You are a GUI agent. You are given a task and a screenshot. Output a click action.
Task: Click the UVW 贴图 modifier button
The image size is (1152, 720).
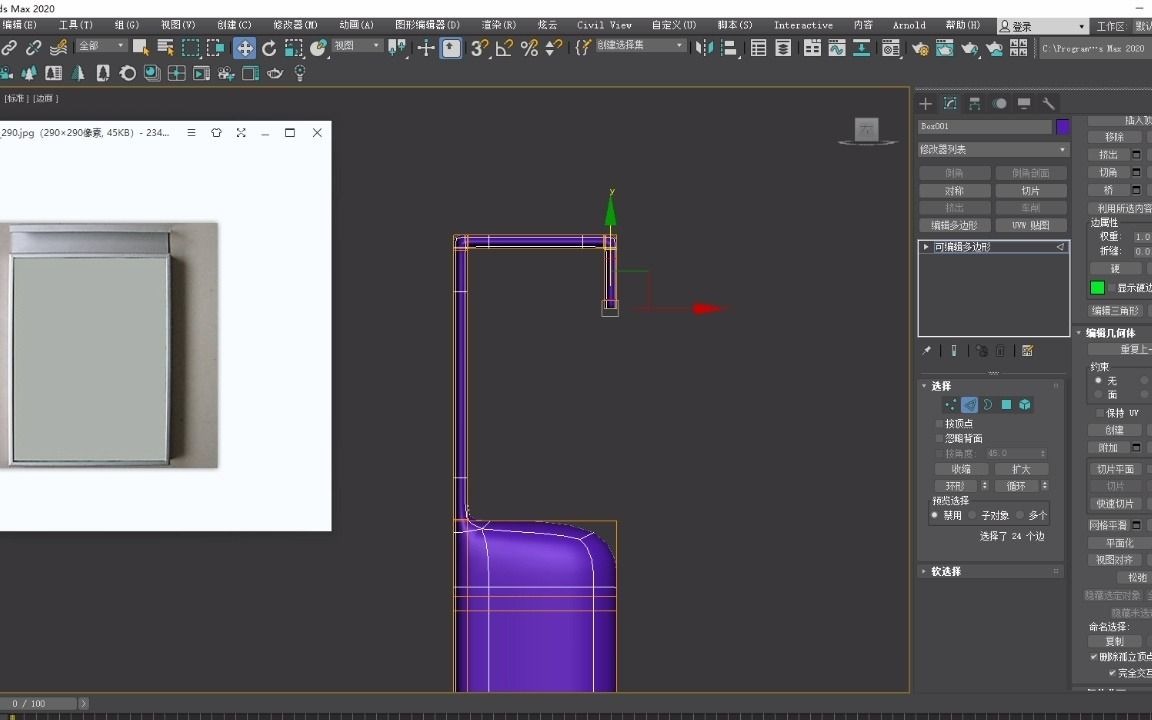click(x=1031, y=225)
